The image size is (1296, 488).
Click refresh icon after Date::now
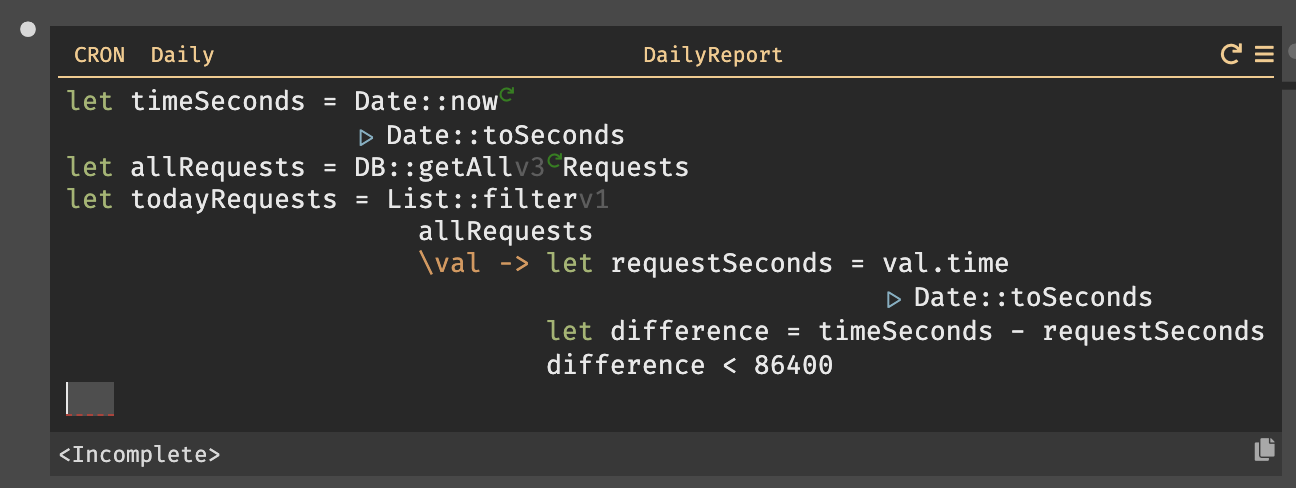506,95
